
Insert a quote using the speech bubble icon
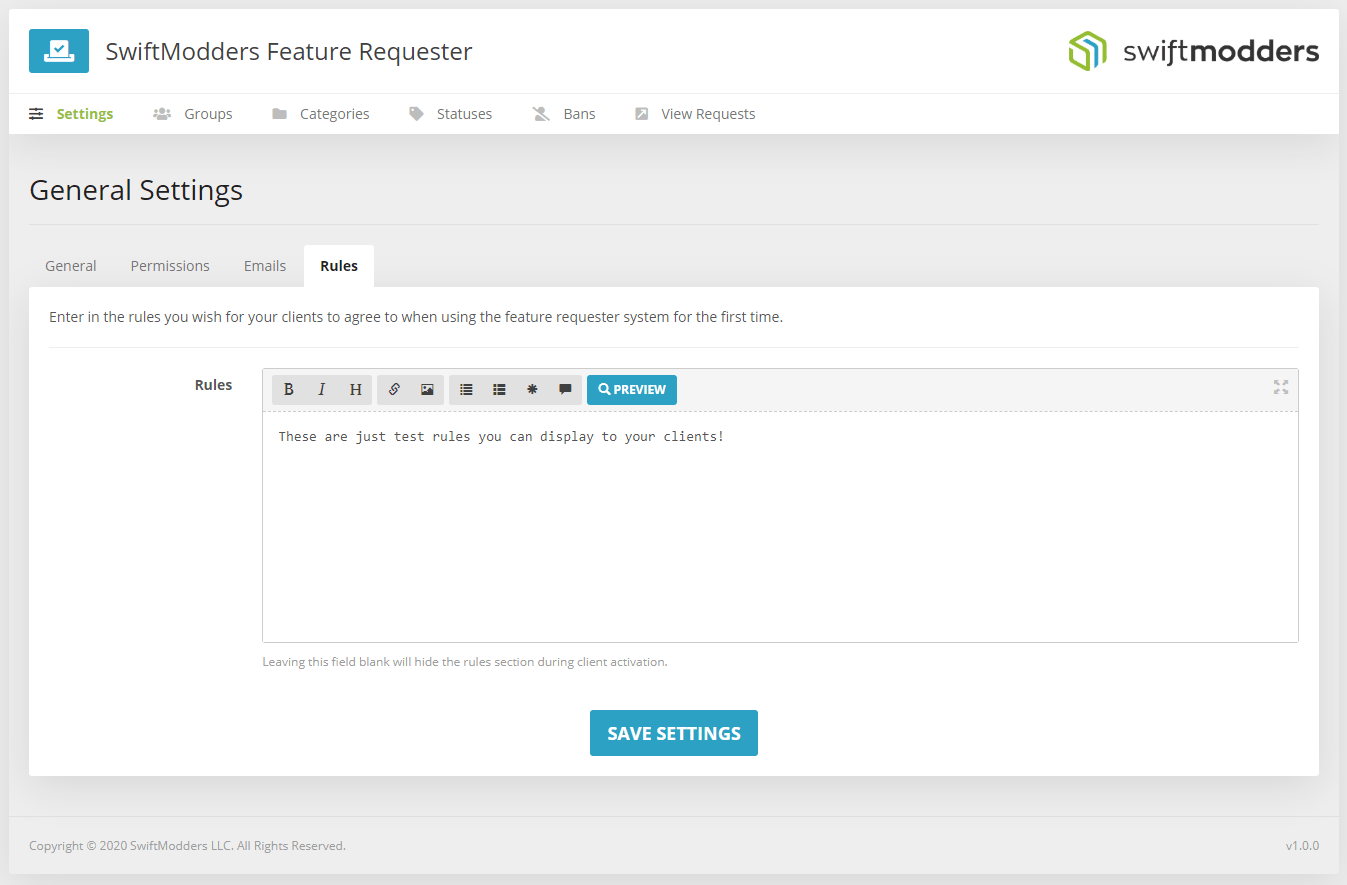(x=565, y=390)
